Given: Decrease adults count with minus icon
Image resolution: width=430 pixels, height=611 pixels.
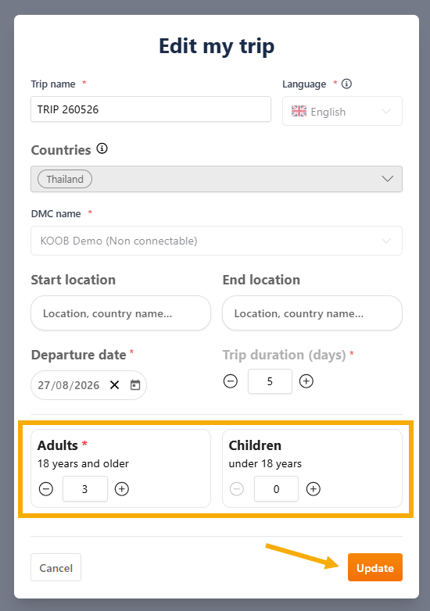Looking at the screenshot, I should click(x=46, y=489).
